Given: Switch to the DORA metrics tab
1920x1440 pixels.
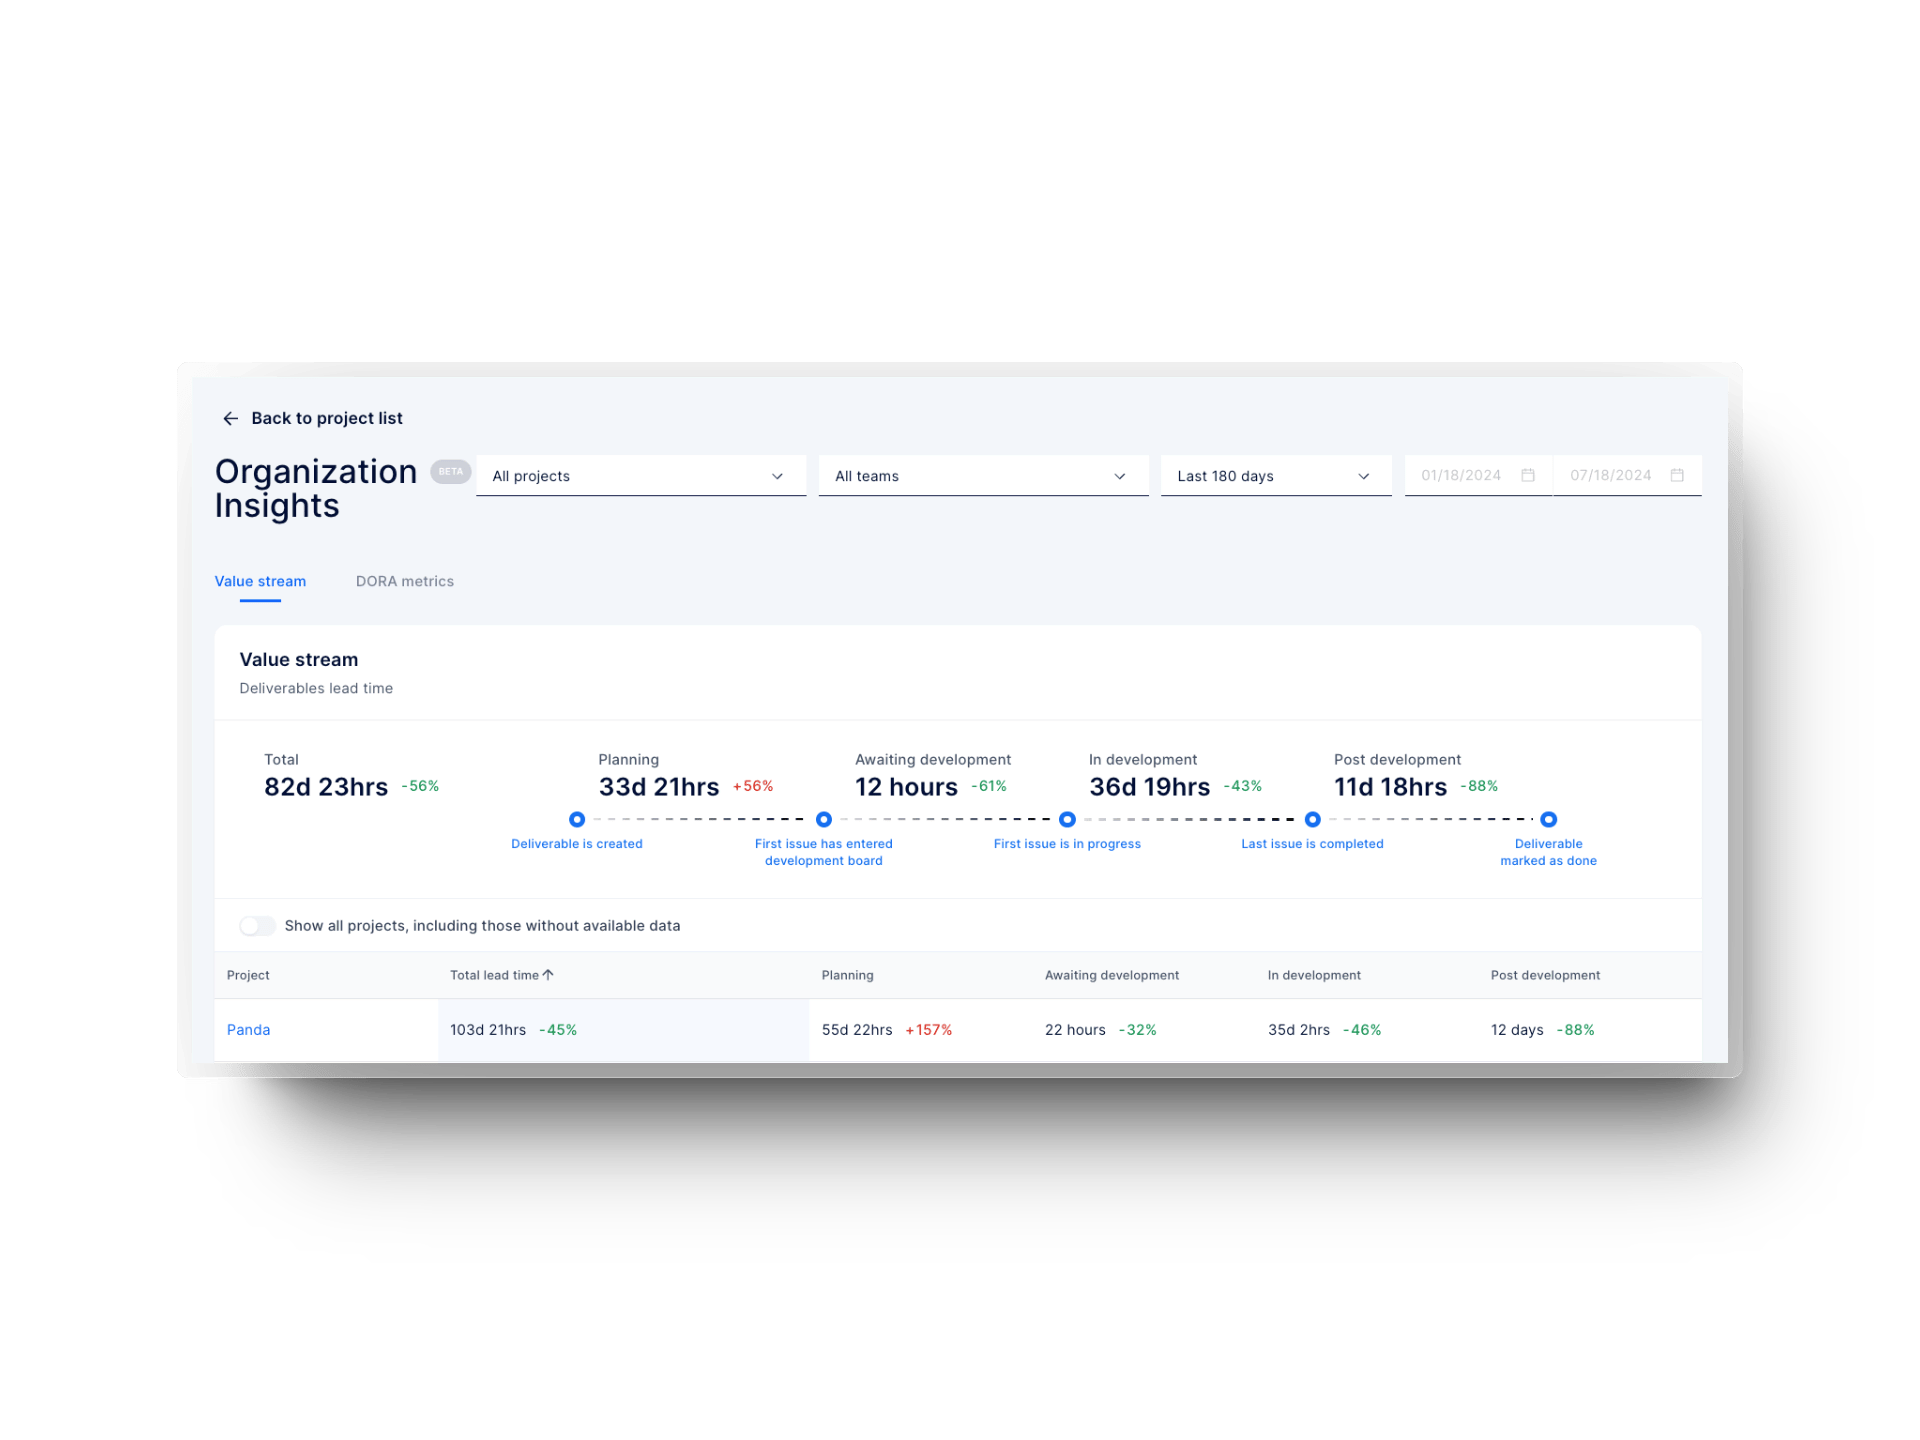Looking at the screenshot, I should (404, 581).
